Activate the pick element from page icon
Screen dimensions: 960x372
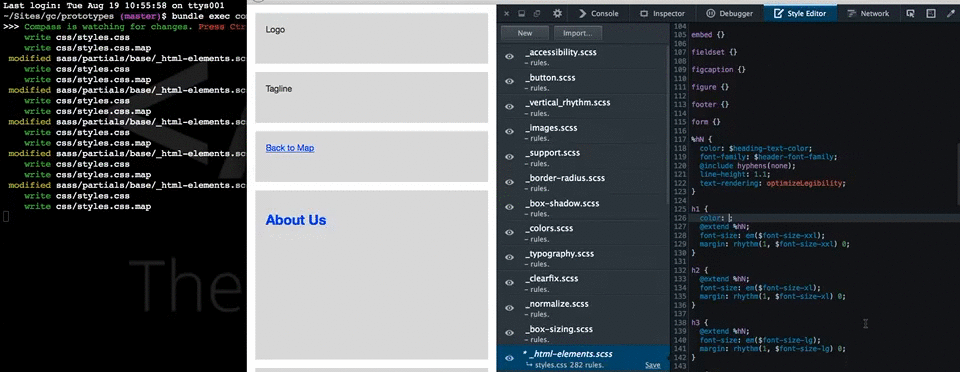click(910, 13)
